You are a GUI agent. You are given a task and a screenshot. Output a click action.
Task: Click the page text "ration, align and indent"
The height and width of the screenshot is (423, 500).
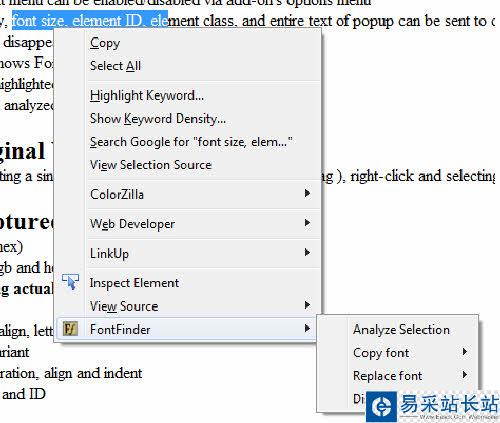71,373
